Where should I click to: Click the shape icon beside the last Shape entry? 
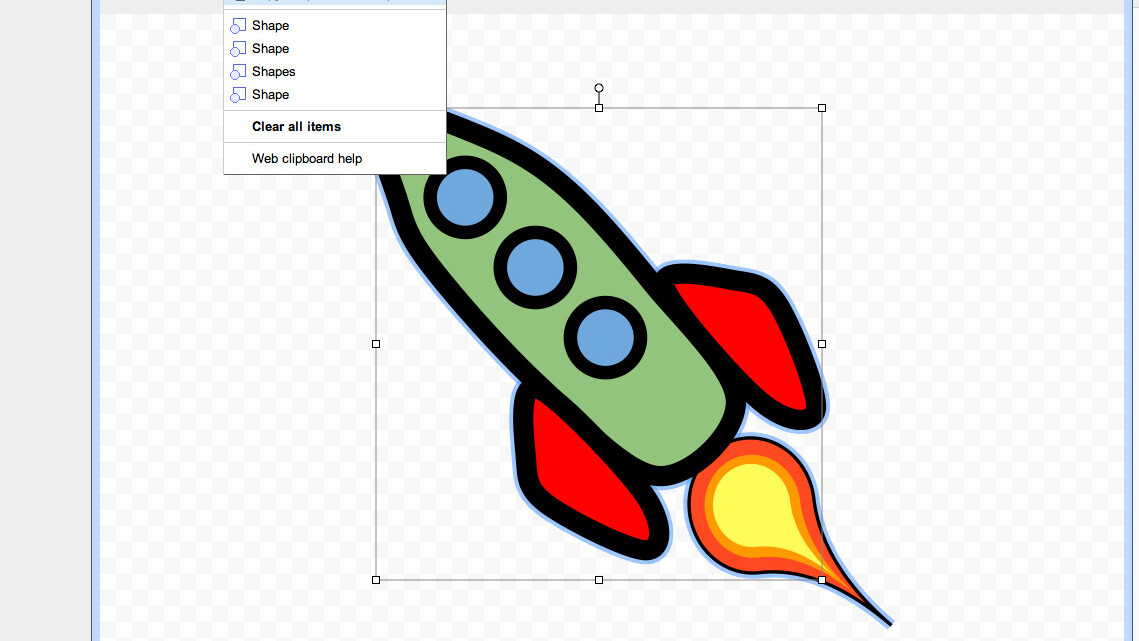[x=237, y=94]
